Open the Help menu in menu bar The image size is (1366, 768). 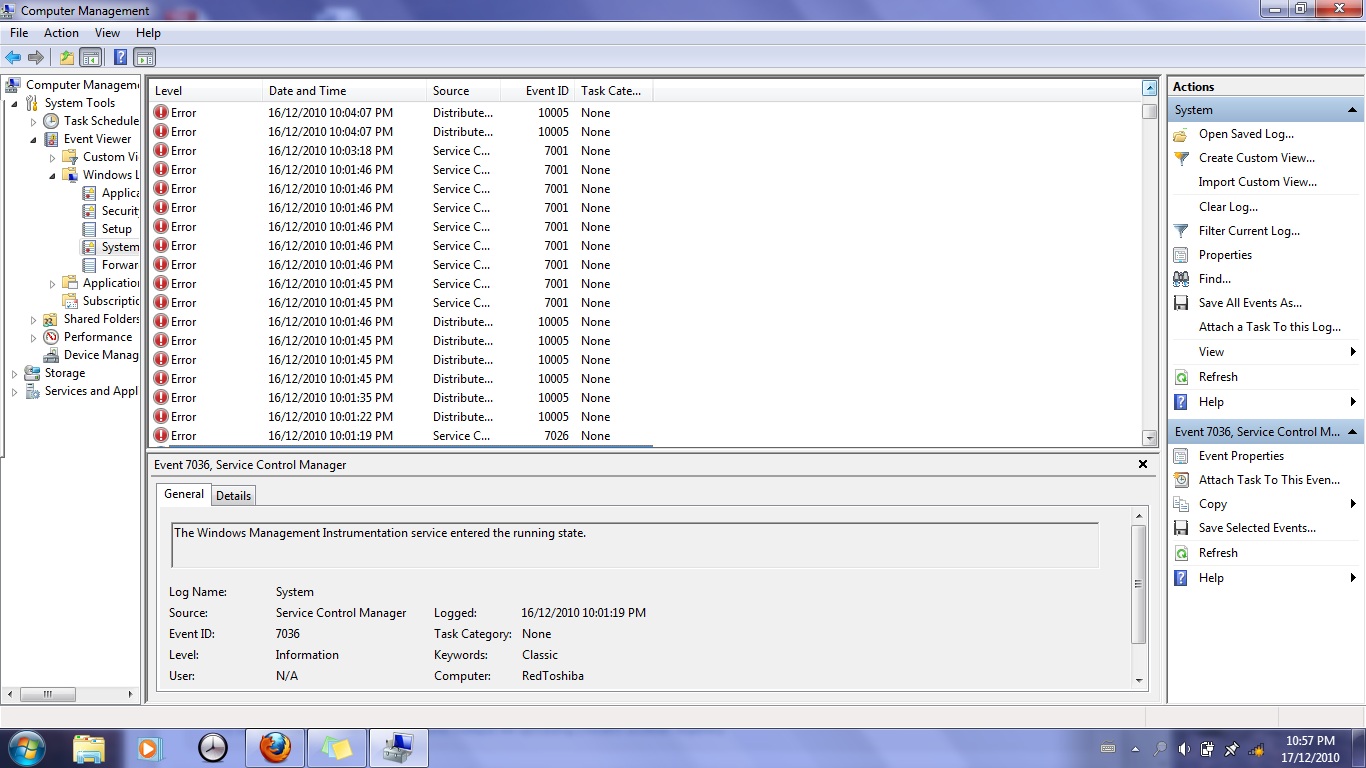point(148,33)
